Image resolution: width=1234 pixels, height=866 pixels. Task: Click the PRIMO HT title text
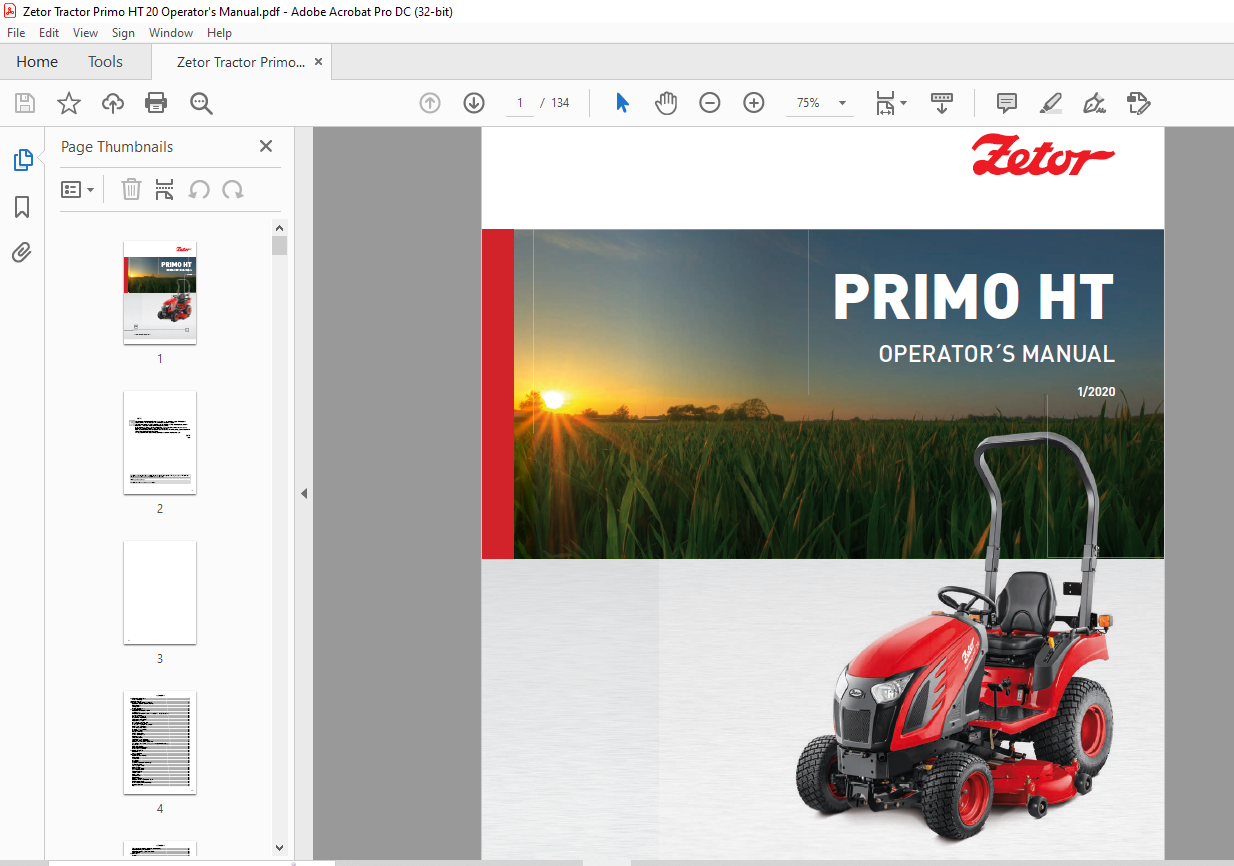pos(973,297)
